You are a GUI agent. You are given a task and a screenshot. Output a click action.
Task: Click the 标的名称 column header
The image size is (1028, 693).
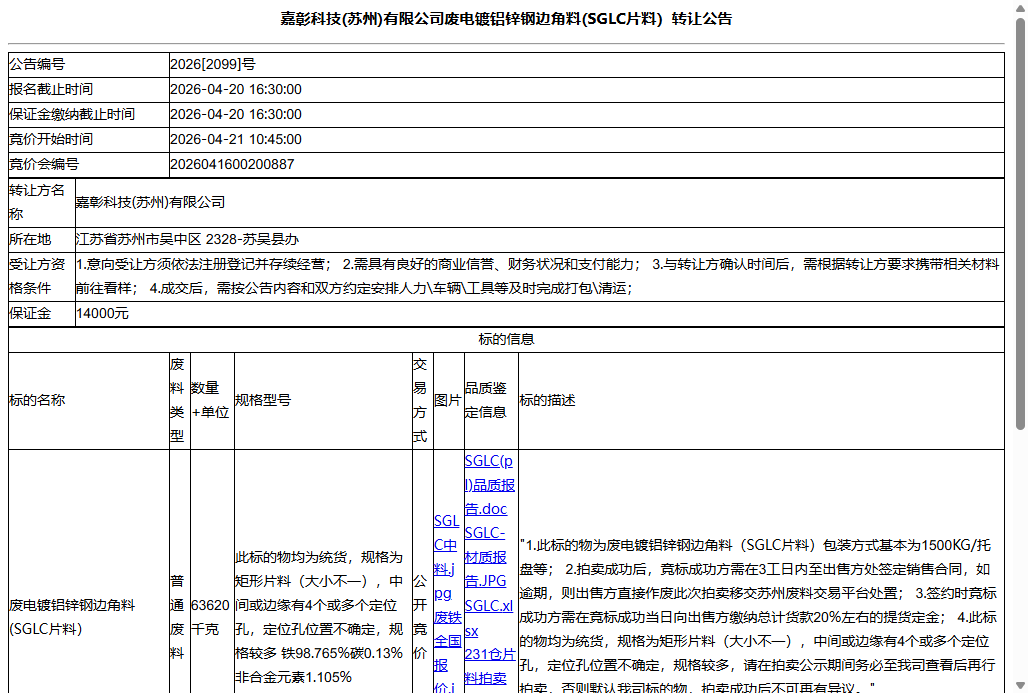pos(37,400)
